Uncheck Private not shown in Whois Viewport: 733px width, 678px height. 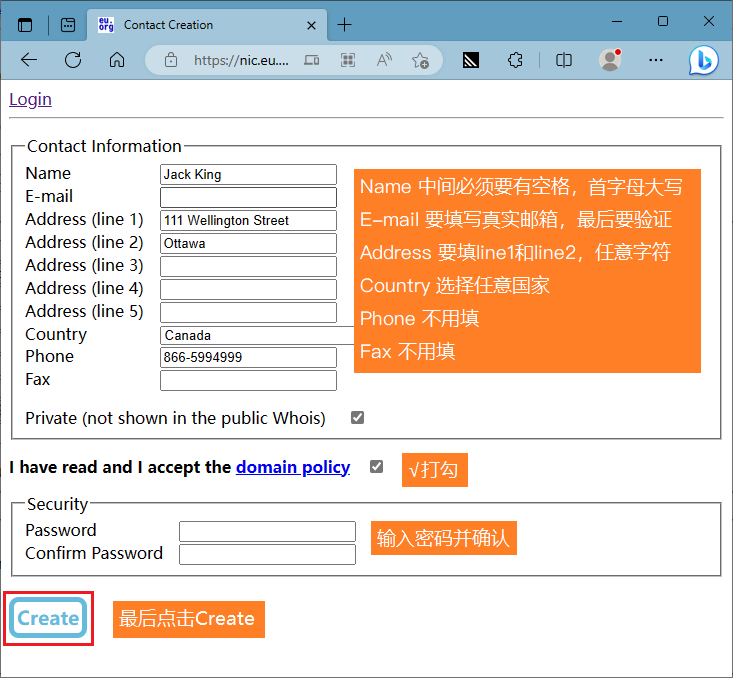point(357,418)
